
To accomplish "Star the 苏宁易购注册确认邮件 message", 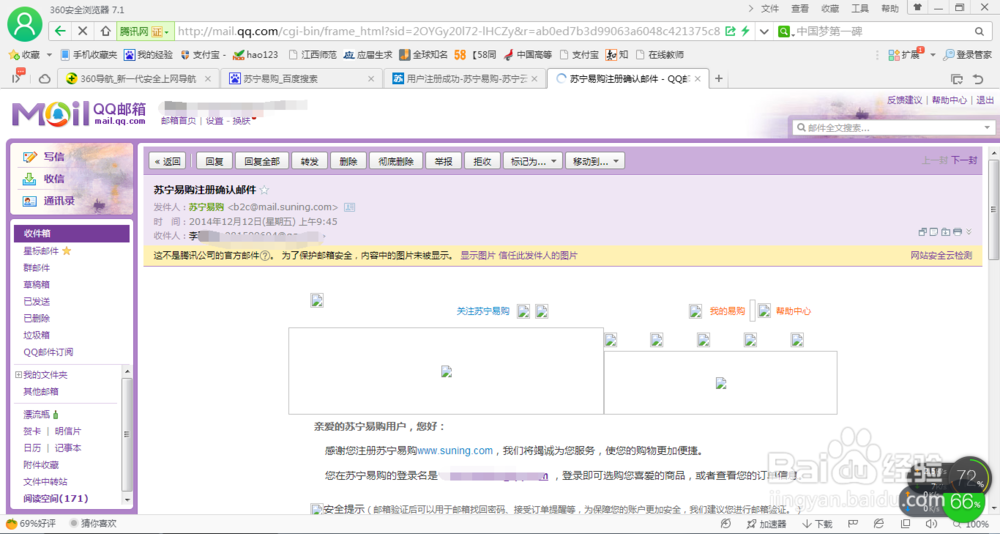I will click(264, 190).
